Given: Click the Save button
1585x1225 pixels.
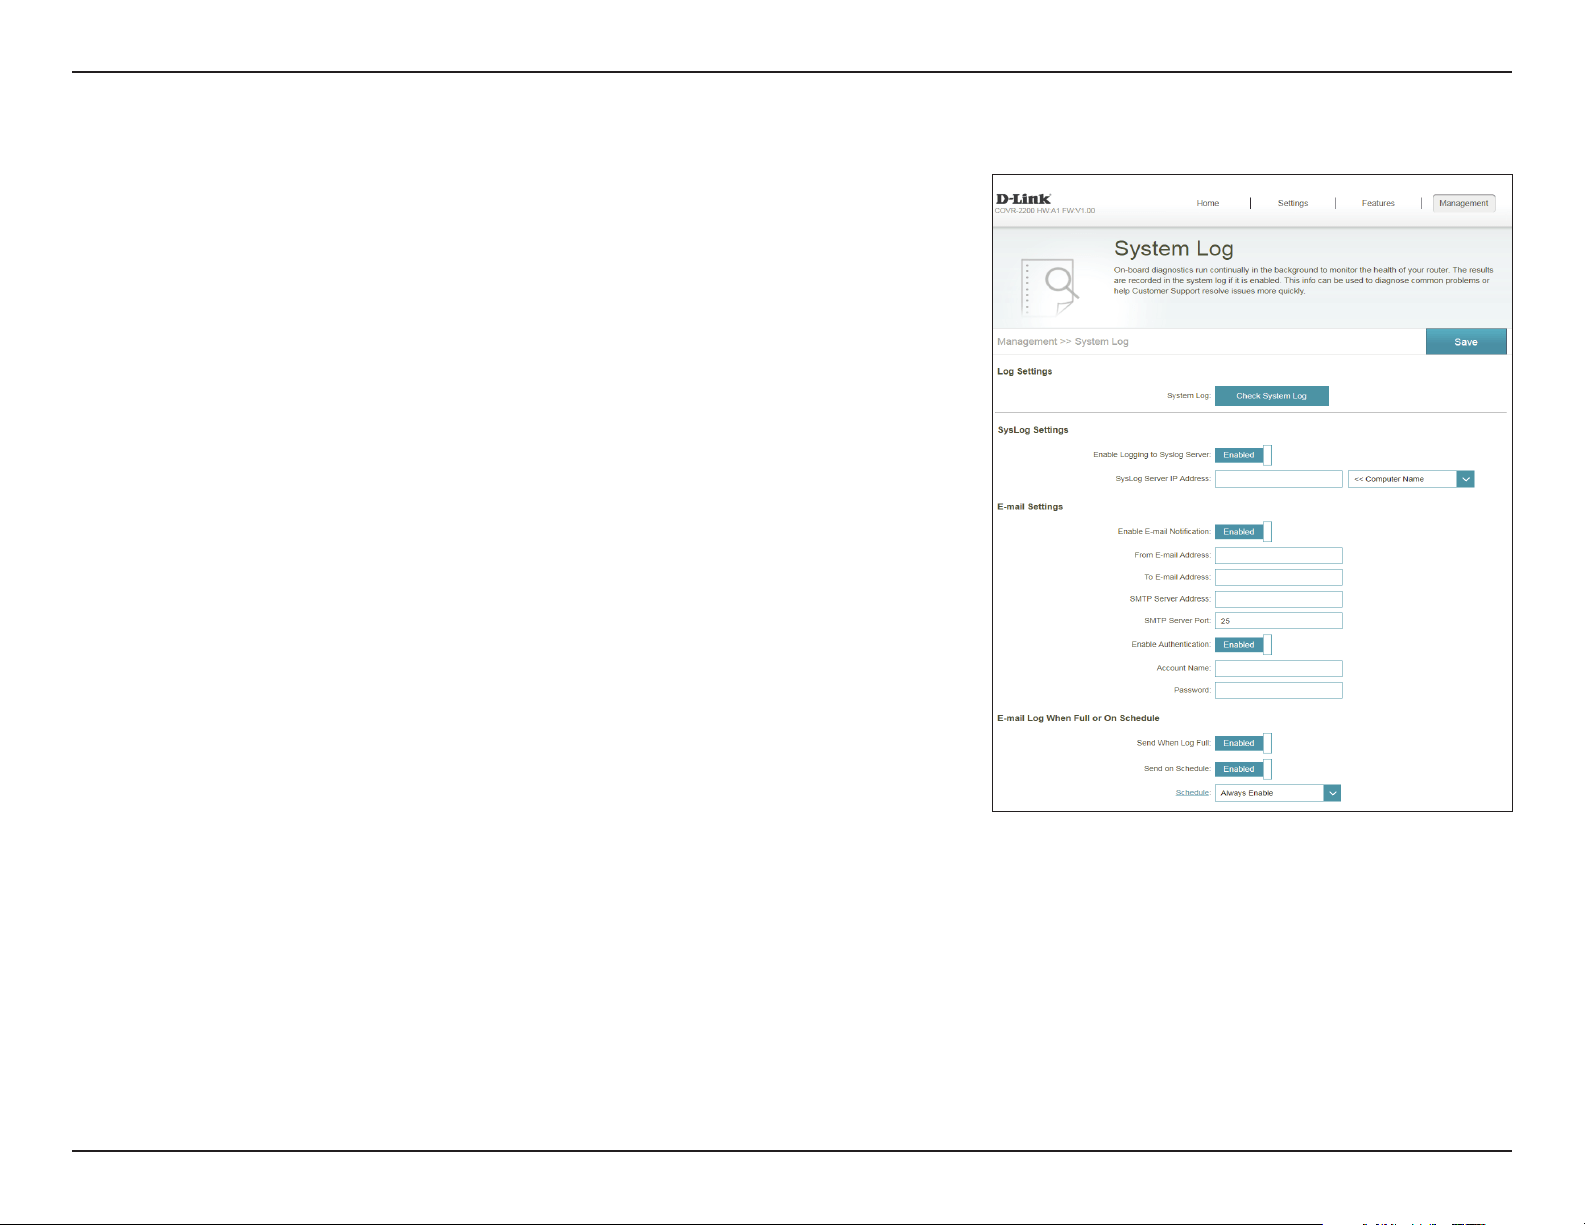Looking at the screenshot, I should click(1466, 342).
